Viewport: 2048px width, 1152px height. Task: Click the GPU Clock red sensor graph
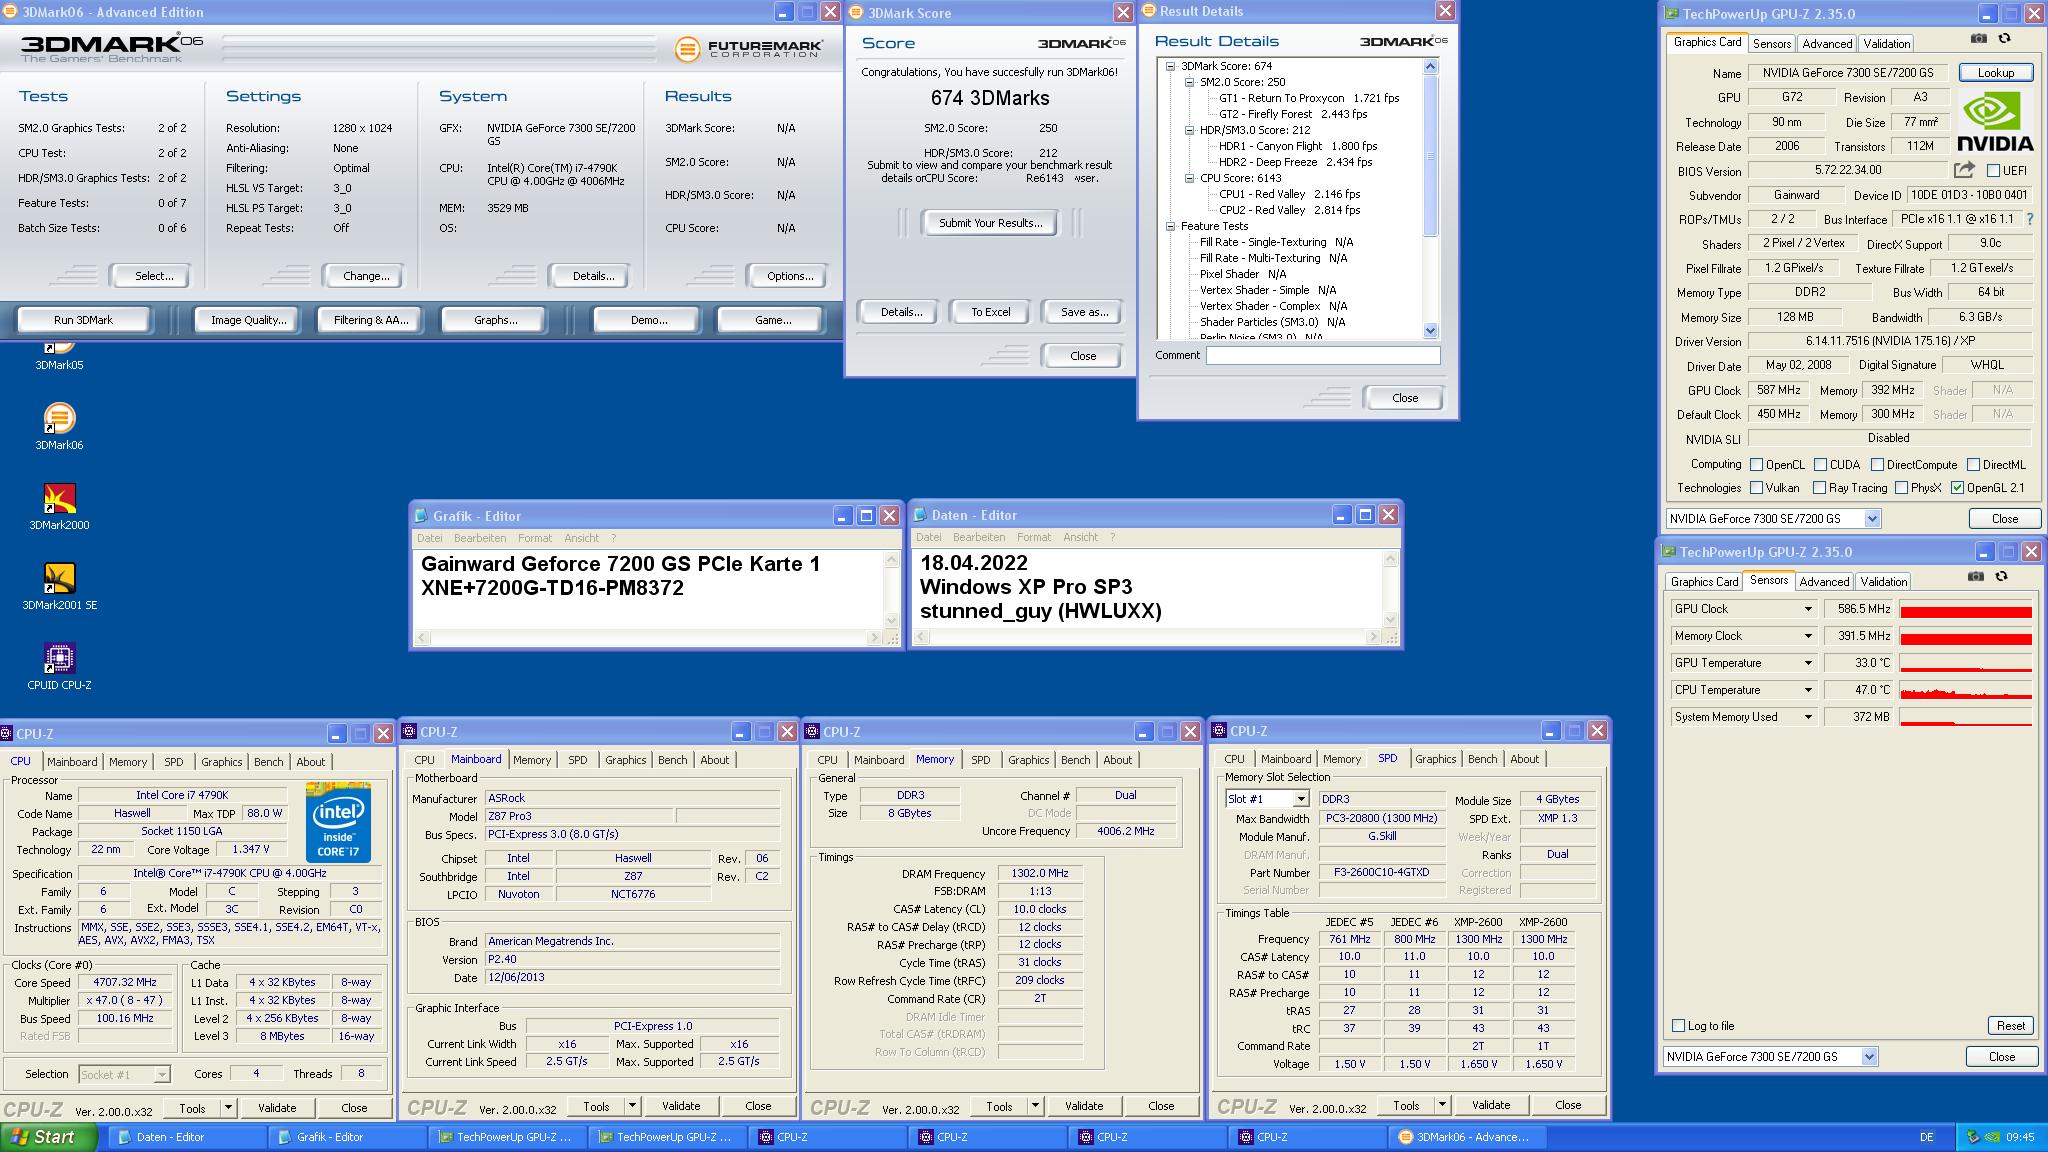(1965, 609)
